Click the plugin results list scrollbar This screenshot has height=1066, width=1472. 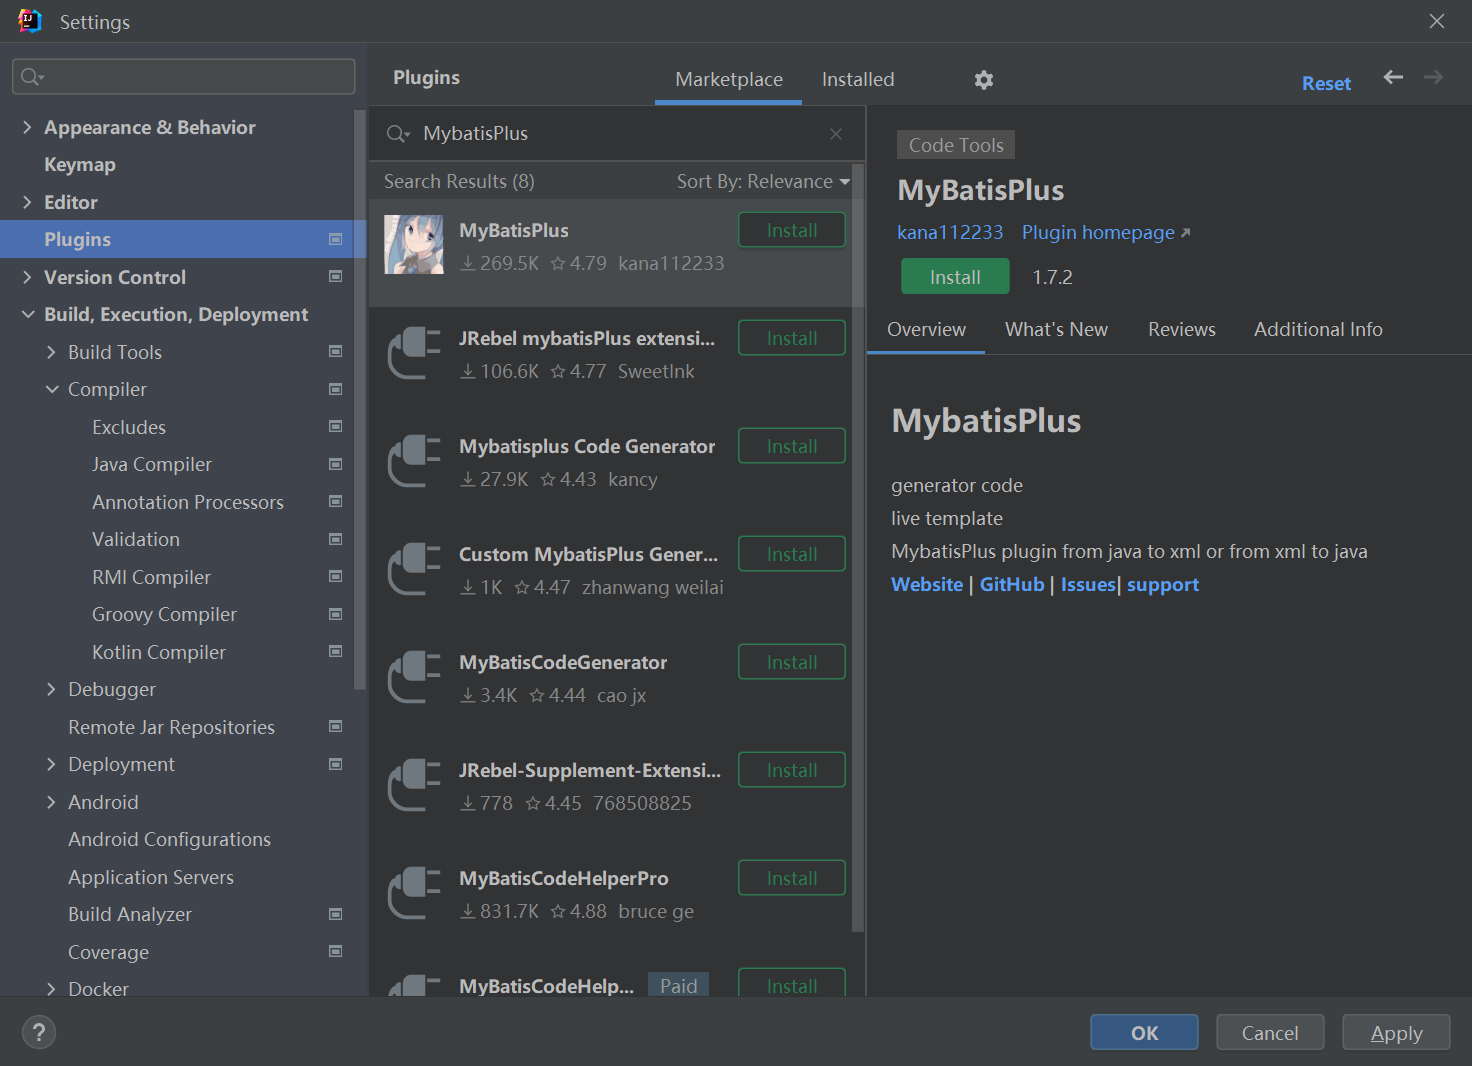[x=858, y=548]
